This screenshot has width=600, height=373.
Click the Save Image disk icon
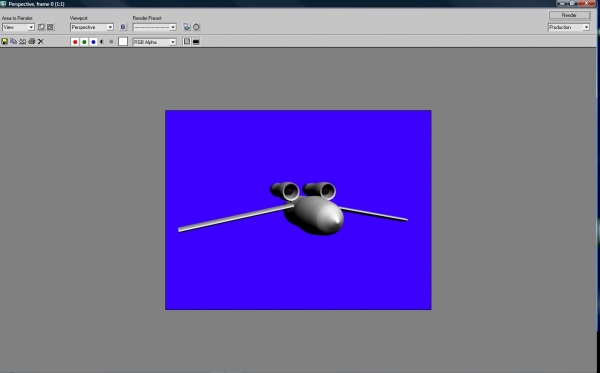click(4, 41)
